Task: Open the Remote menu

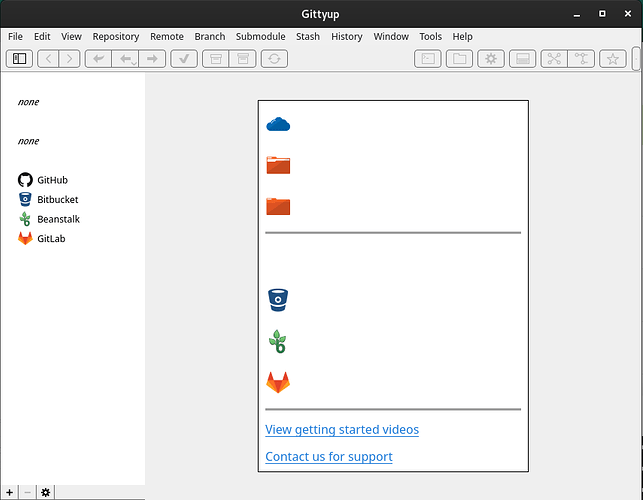Action: [167, 37]
